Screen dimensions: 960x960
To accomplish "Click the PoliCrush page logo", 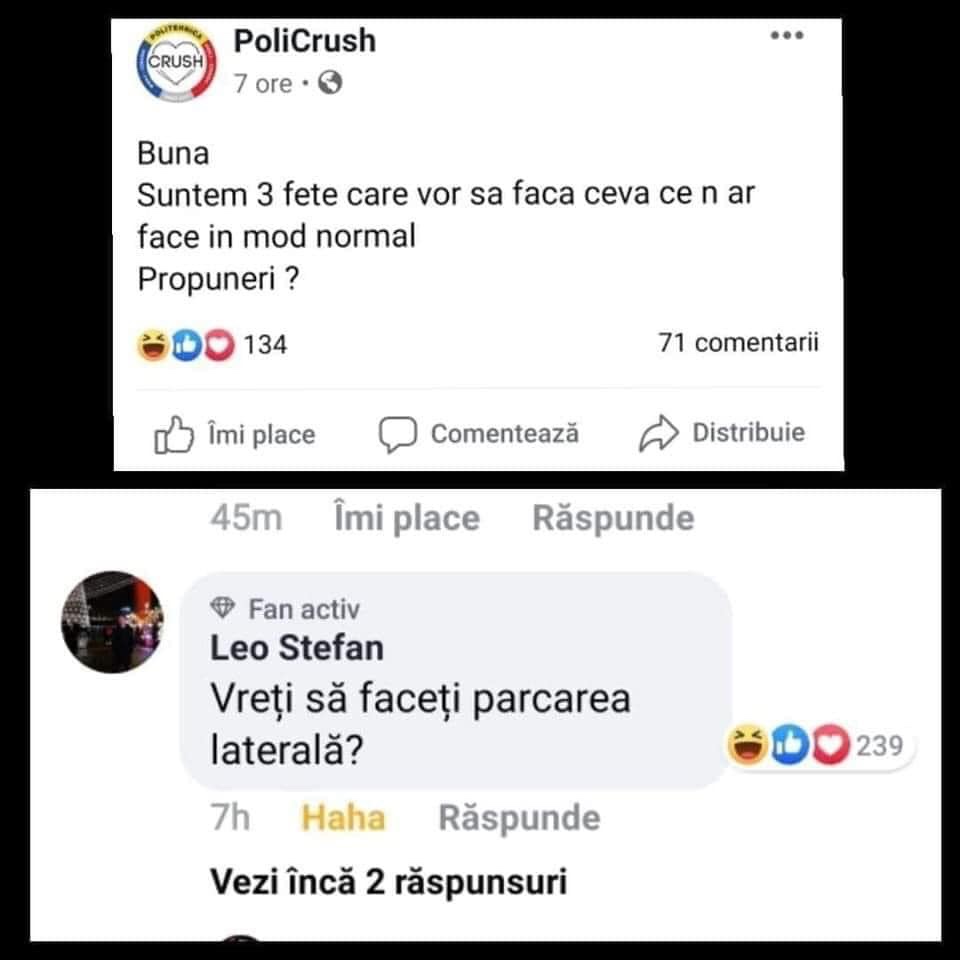I will pyautogui.click(x=175, y=62).
